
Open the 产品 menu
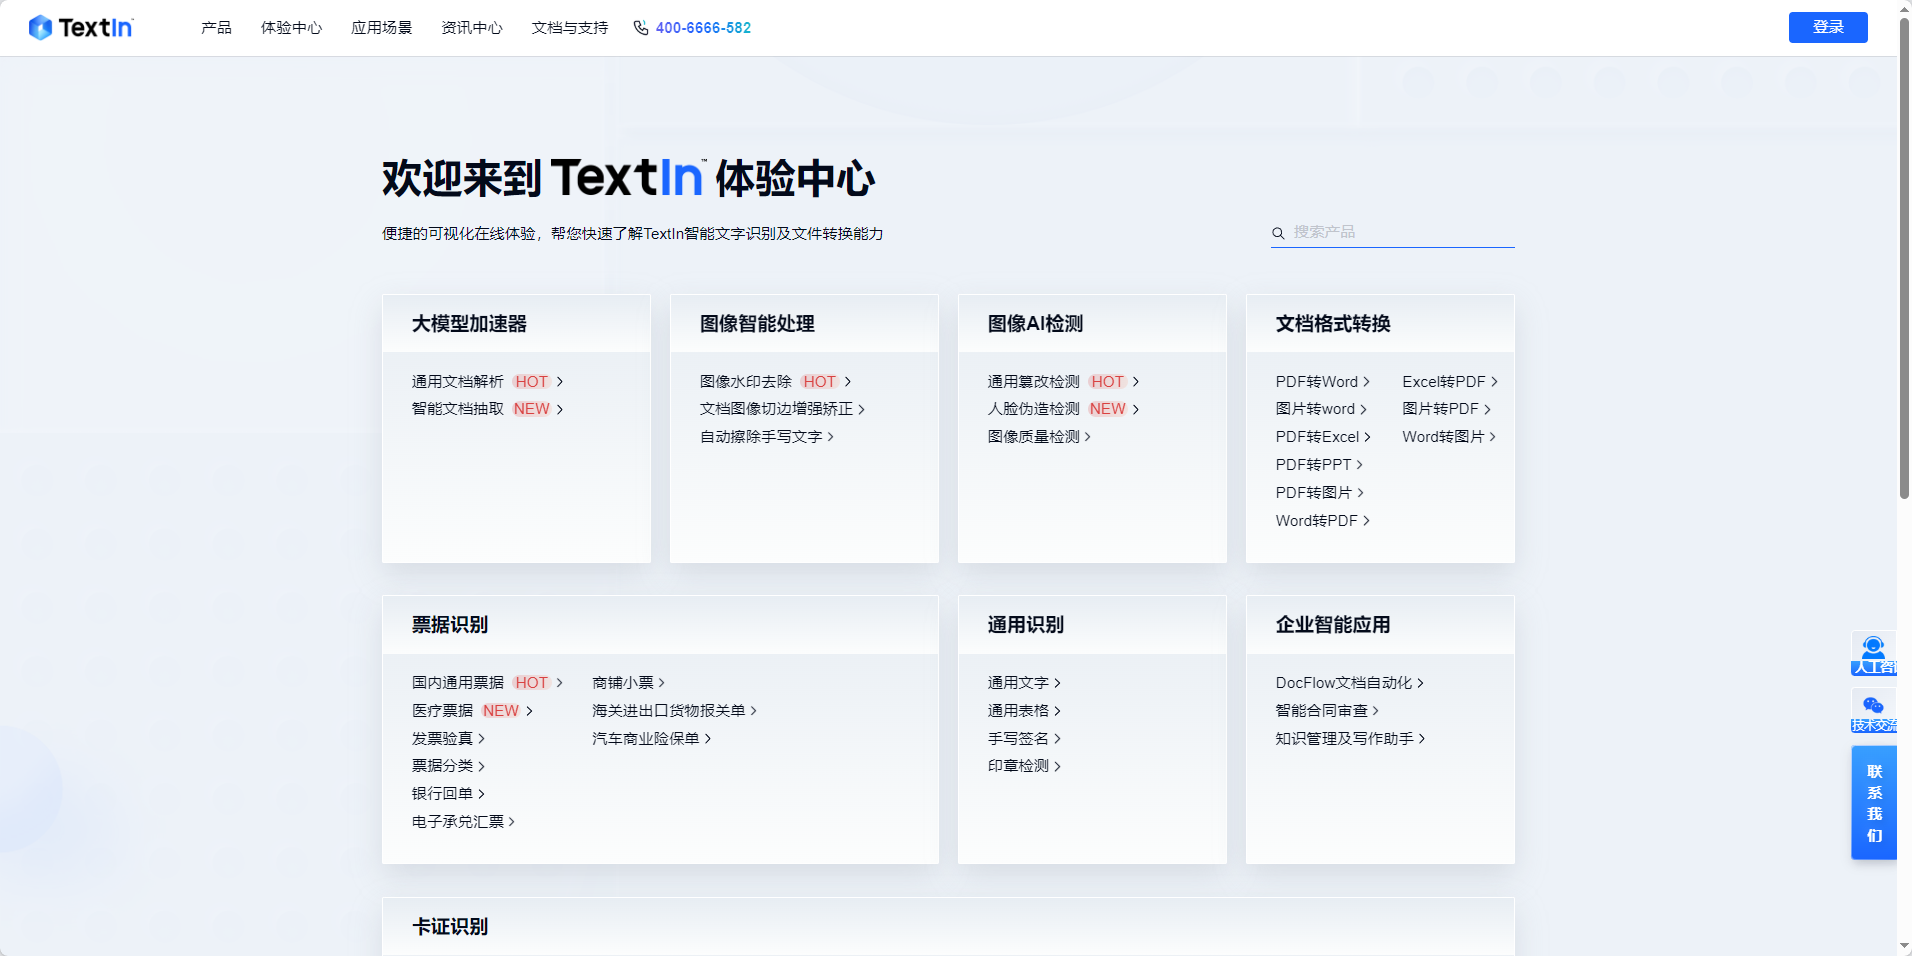[x=214, y=27]
